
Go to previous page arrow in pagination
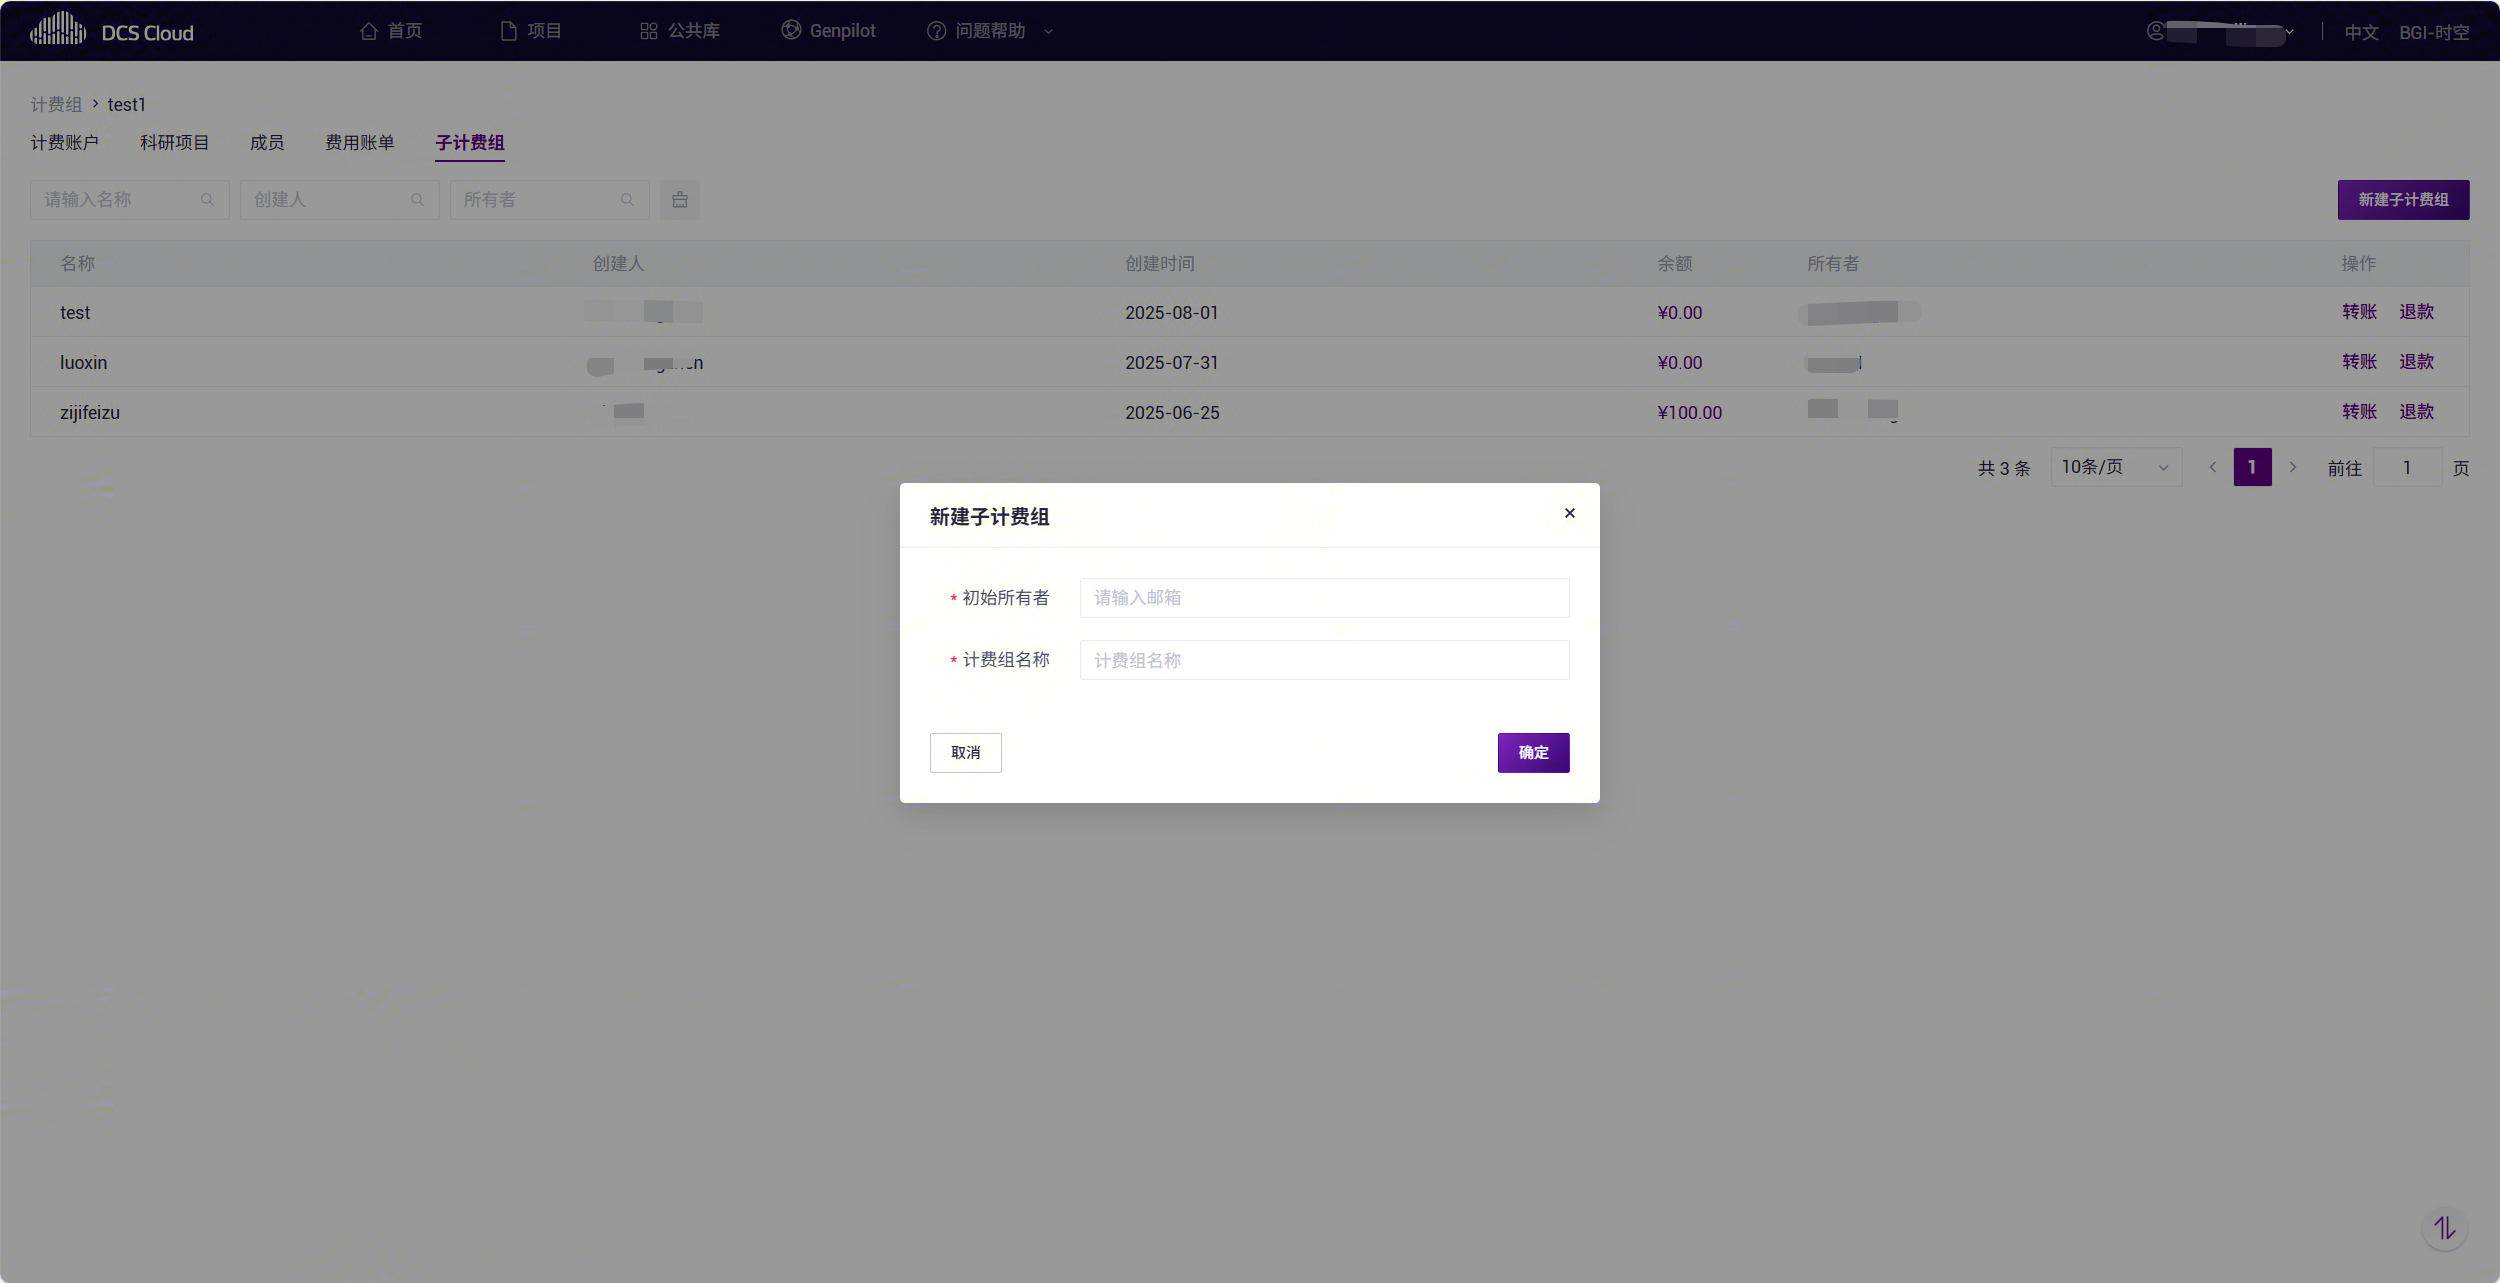[2213, 467]
